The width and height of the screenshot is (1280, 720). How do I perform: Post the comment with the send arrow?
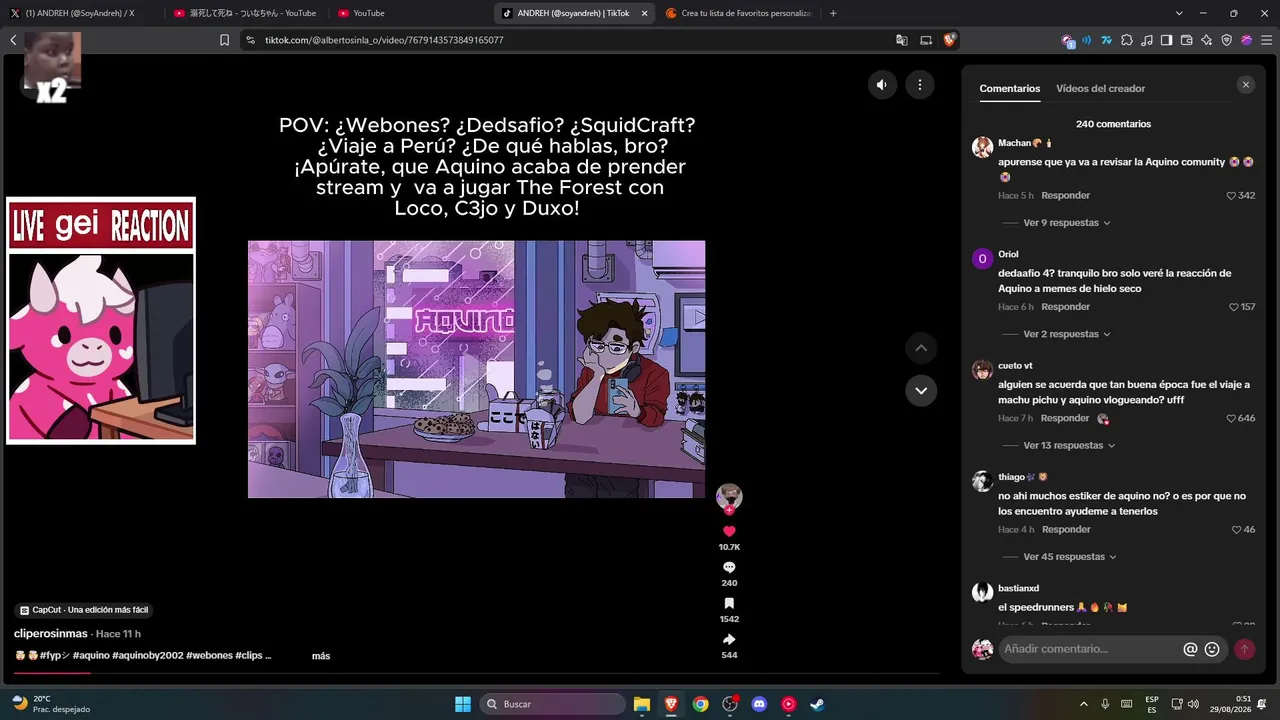coord(1244,649)
